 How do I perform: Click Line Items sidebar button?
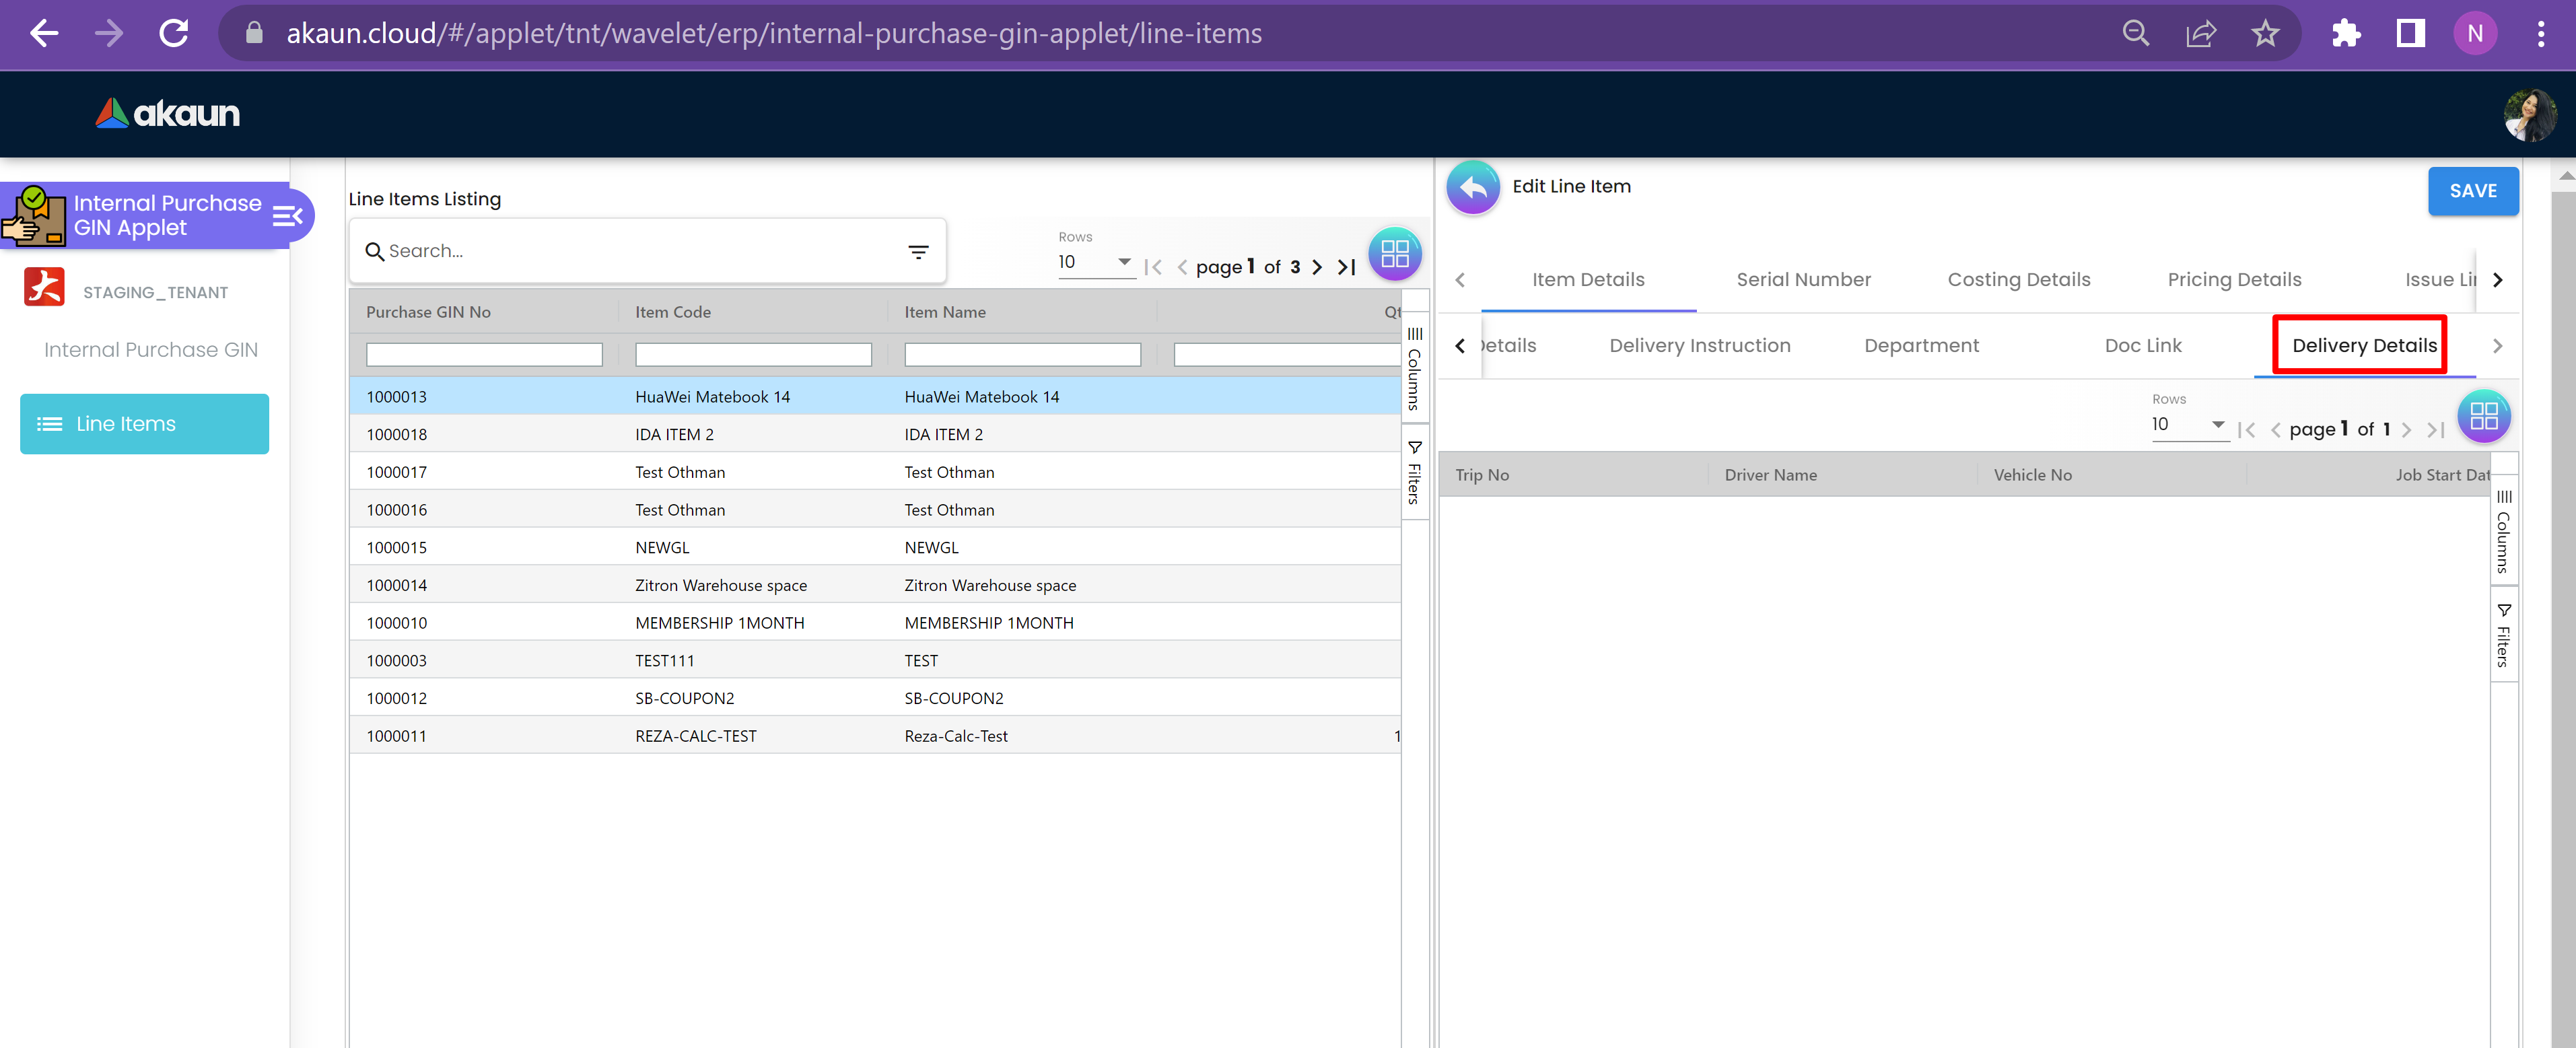click(145, 424)
